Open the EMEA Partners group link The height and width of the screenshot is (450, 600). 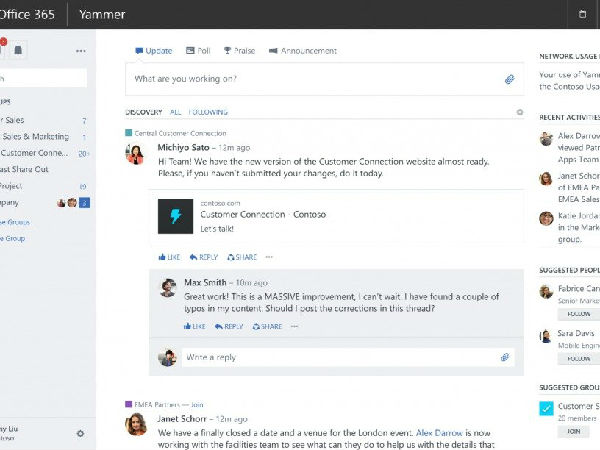(x=157, y=404)
